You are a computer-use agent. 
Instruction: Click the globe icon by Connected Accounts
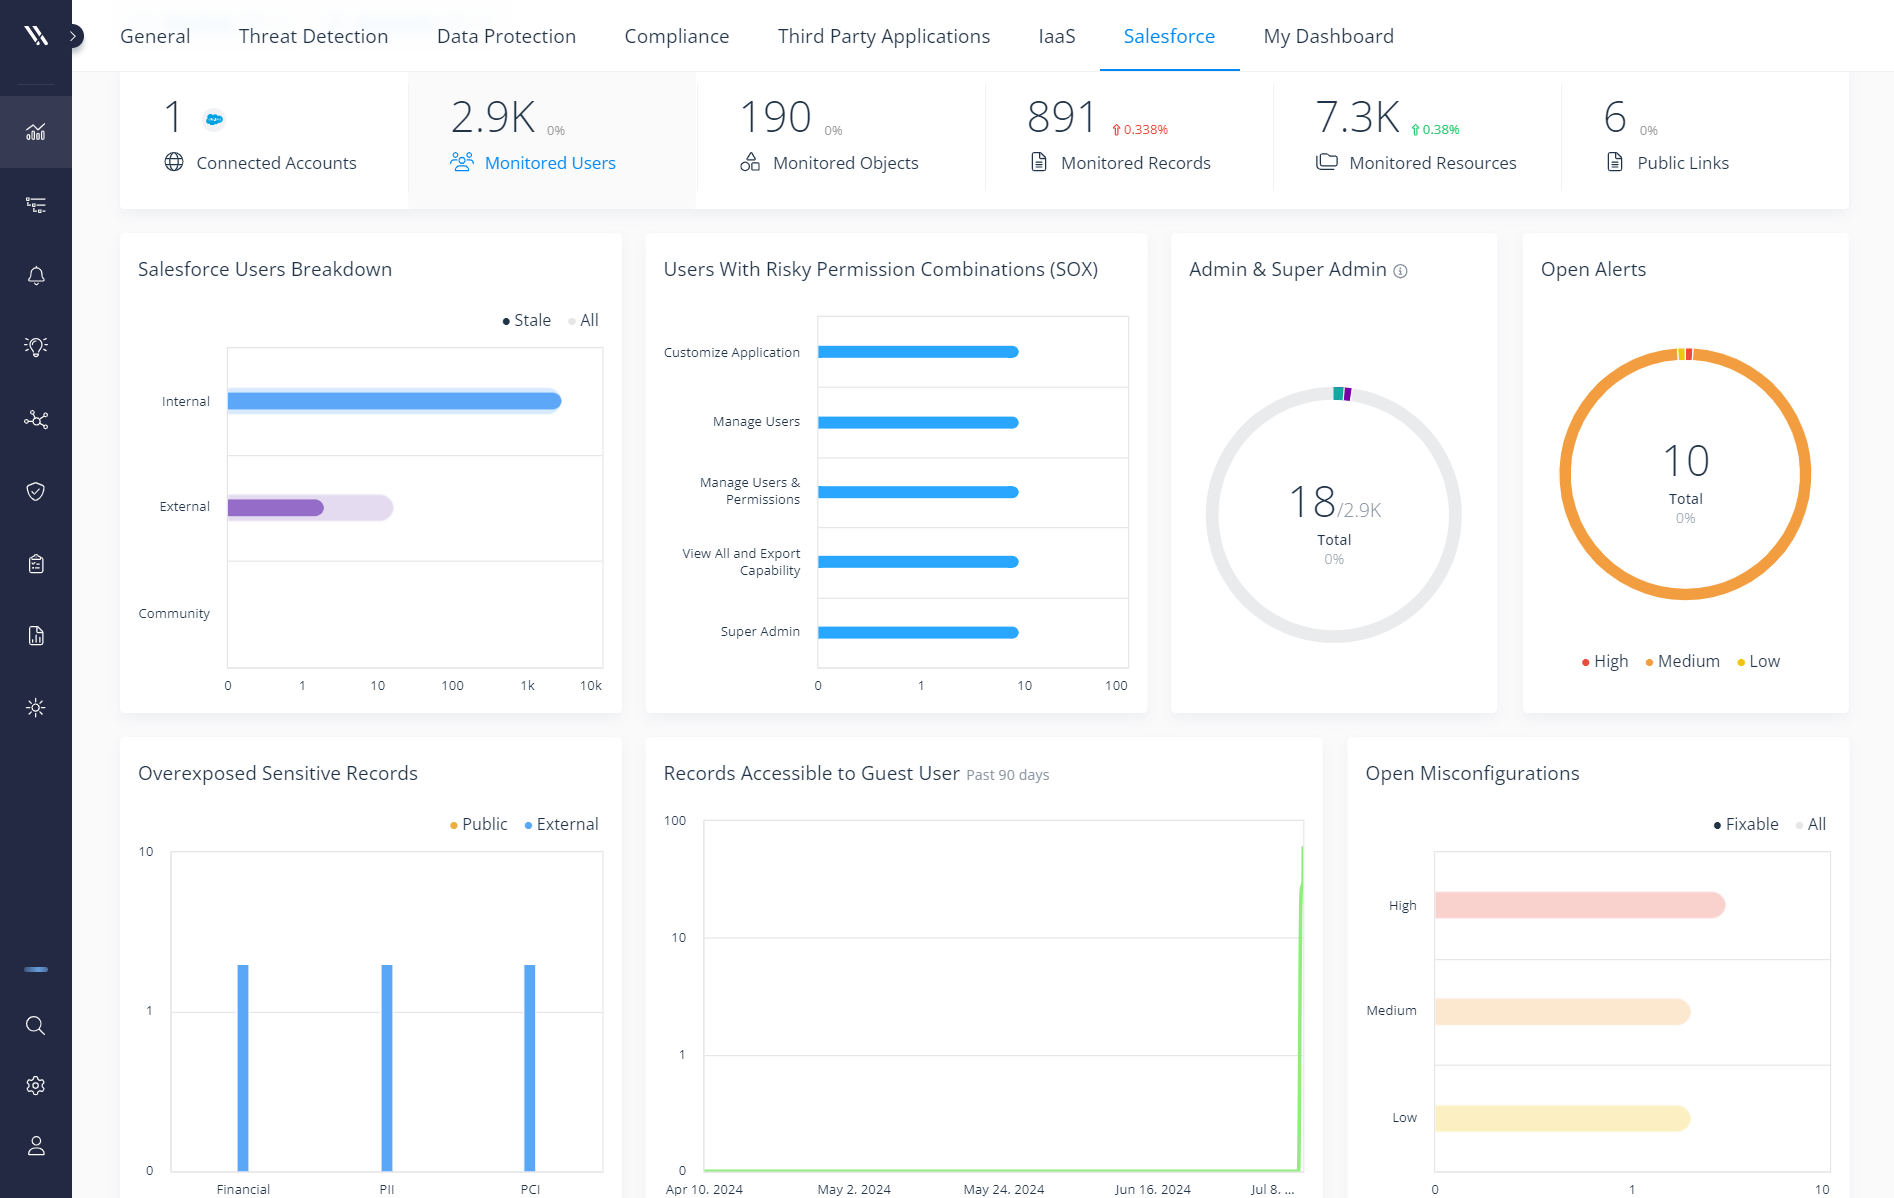coord(174,162)
